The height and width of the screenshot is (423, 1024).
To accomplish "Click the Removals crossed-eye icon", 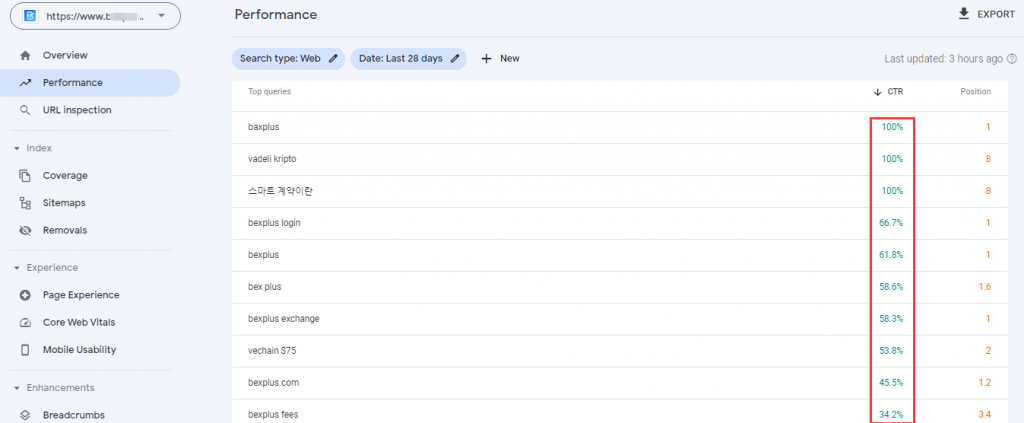I will click(x=25, y=230).
